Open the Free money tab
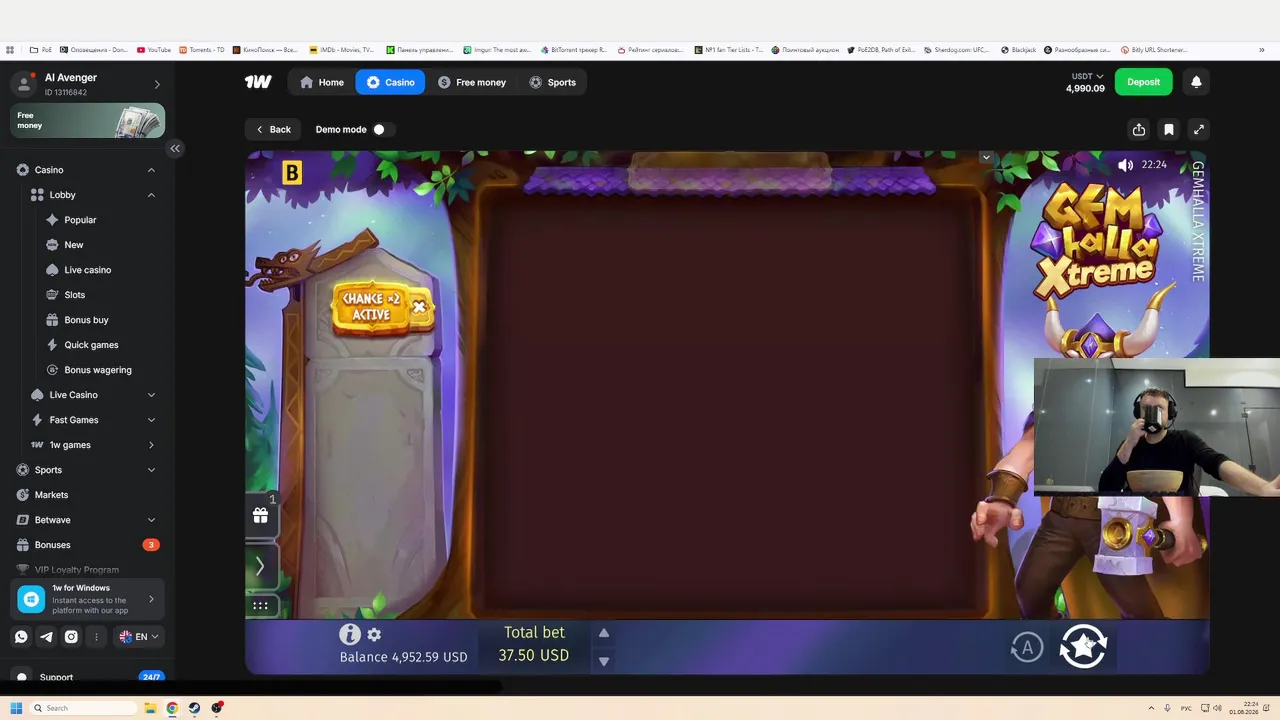The height and width of the screenshot is (720, 1280). tap(472, 82)
